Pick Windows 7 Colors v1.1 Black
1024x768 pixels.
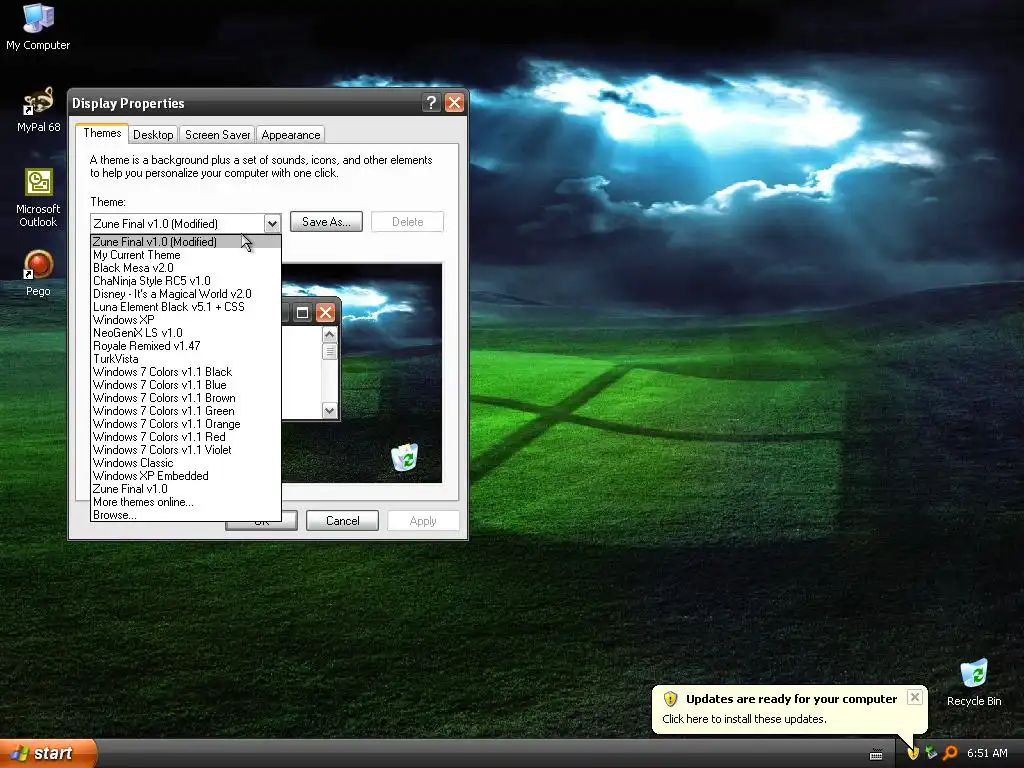click(x=186, y=372)
